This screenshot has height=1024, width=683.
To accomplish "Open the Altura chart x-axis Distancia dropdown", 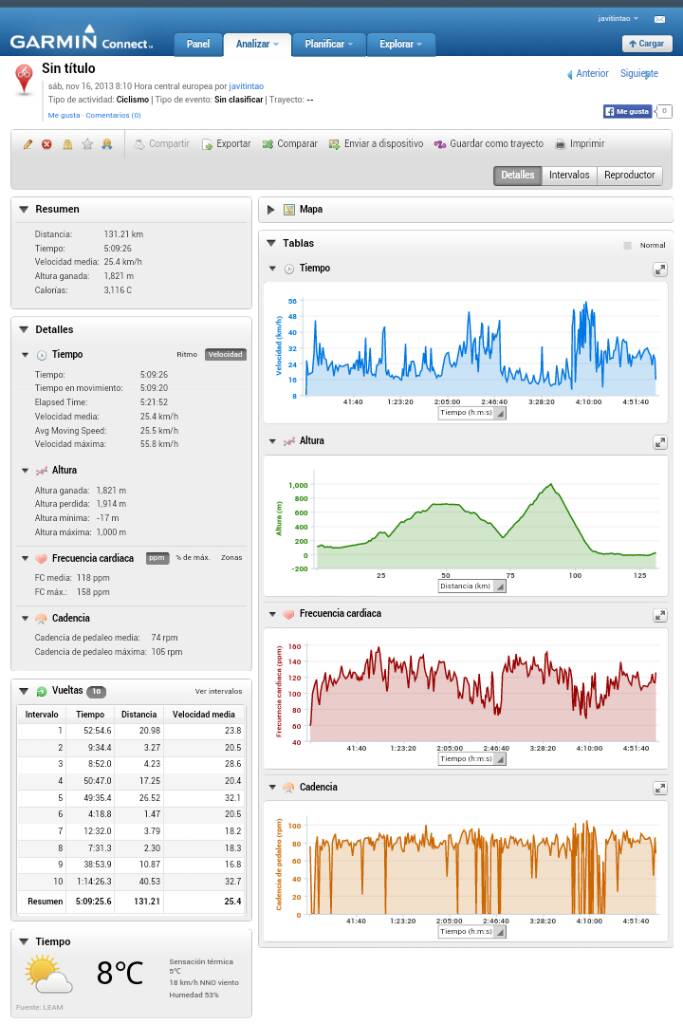I will 472,586.
